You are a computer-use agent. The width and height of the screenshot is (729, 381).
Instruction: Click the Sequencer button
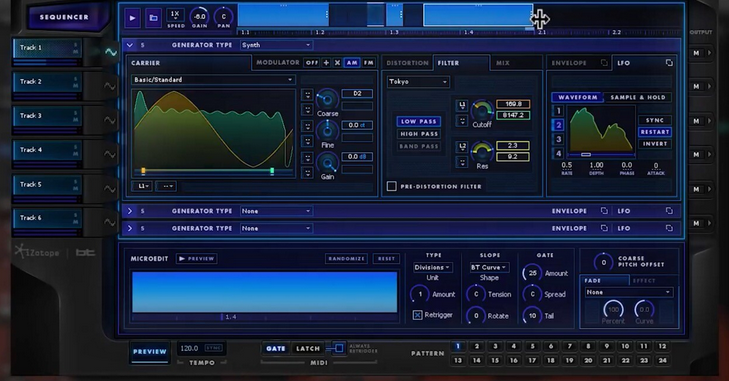(64, 17)
